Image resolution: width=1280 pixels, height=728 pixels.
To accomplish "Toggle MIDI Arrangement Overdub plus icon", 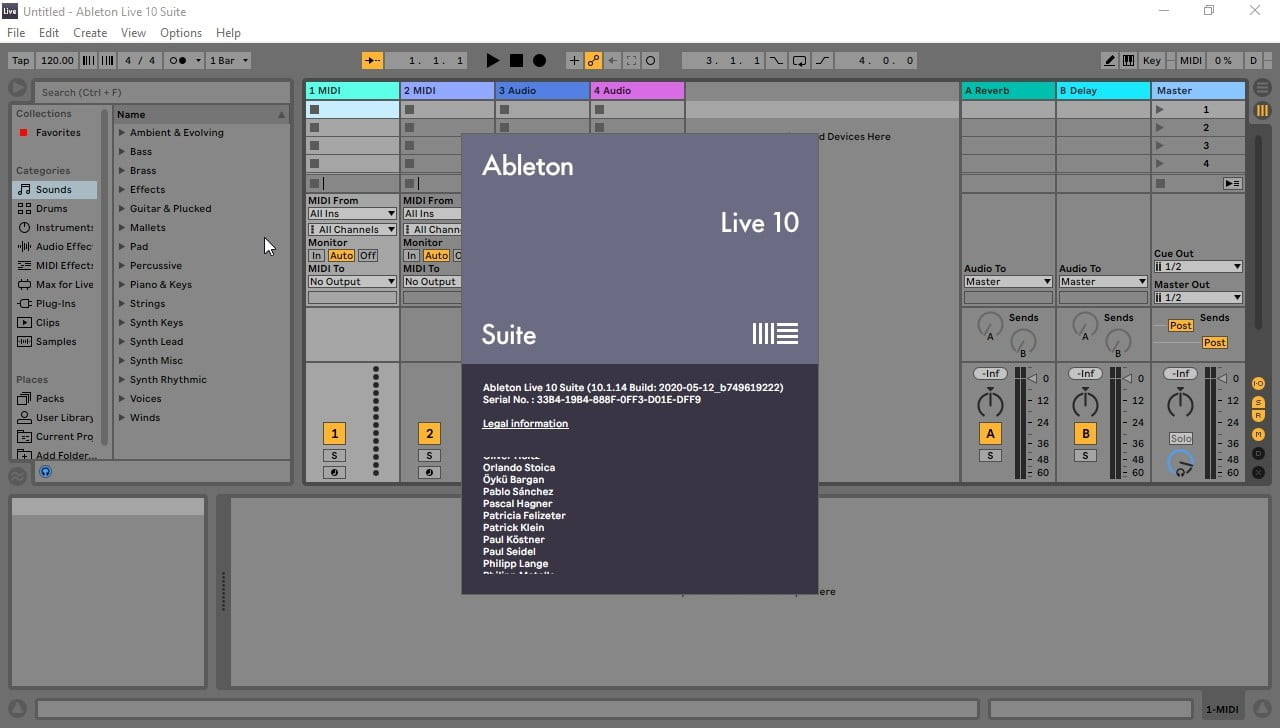I will click(x=574, y=60).
